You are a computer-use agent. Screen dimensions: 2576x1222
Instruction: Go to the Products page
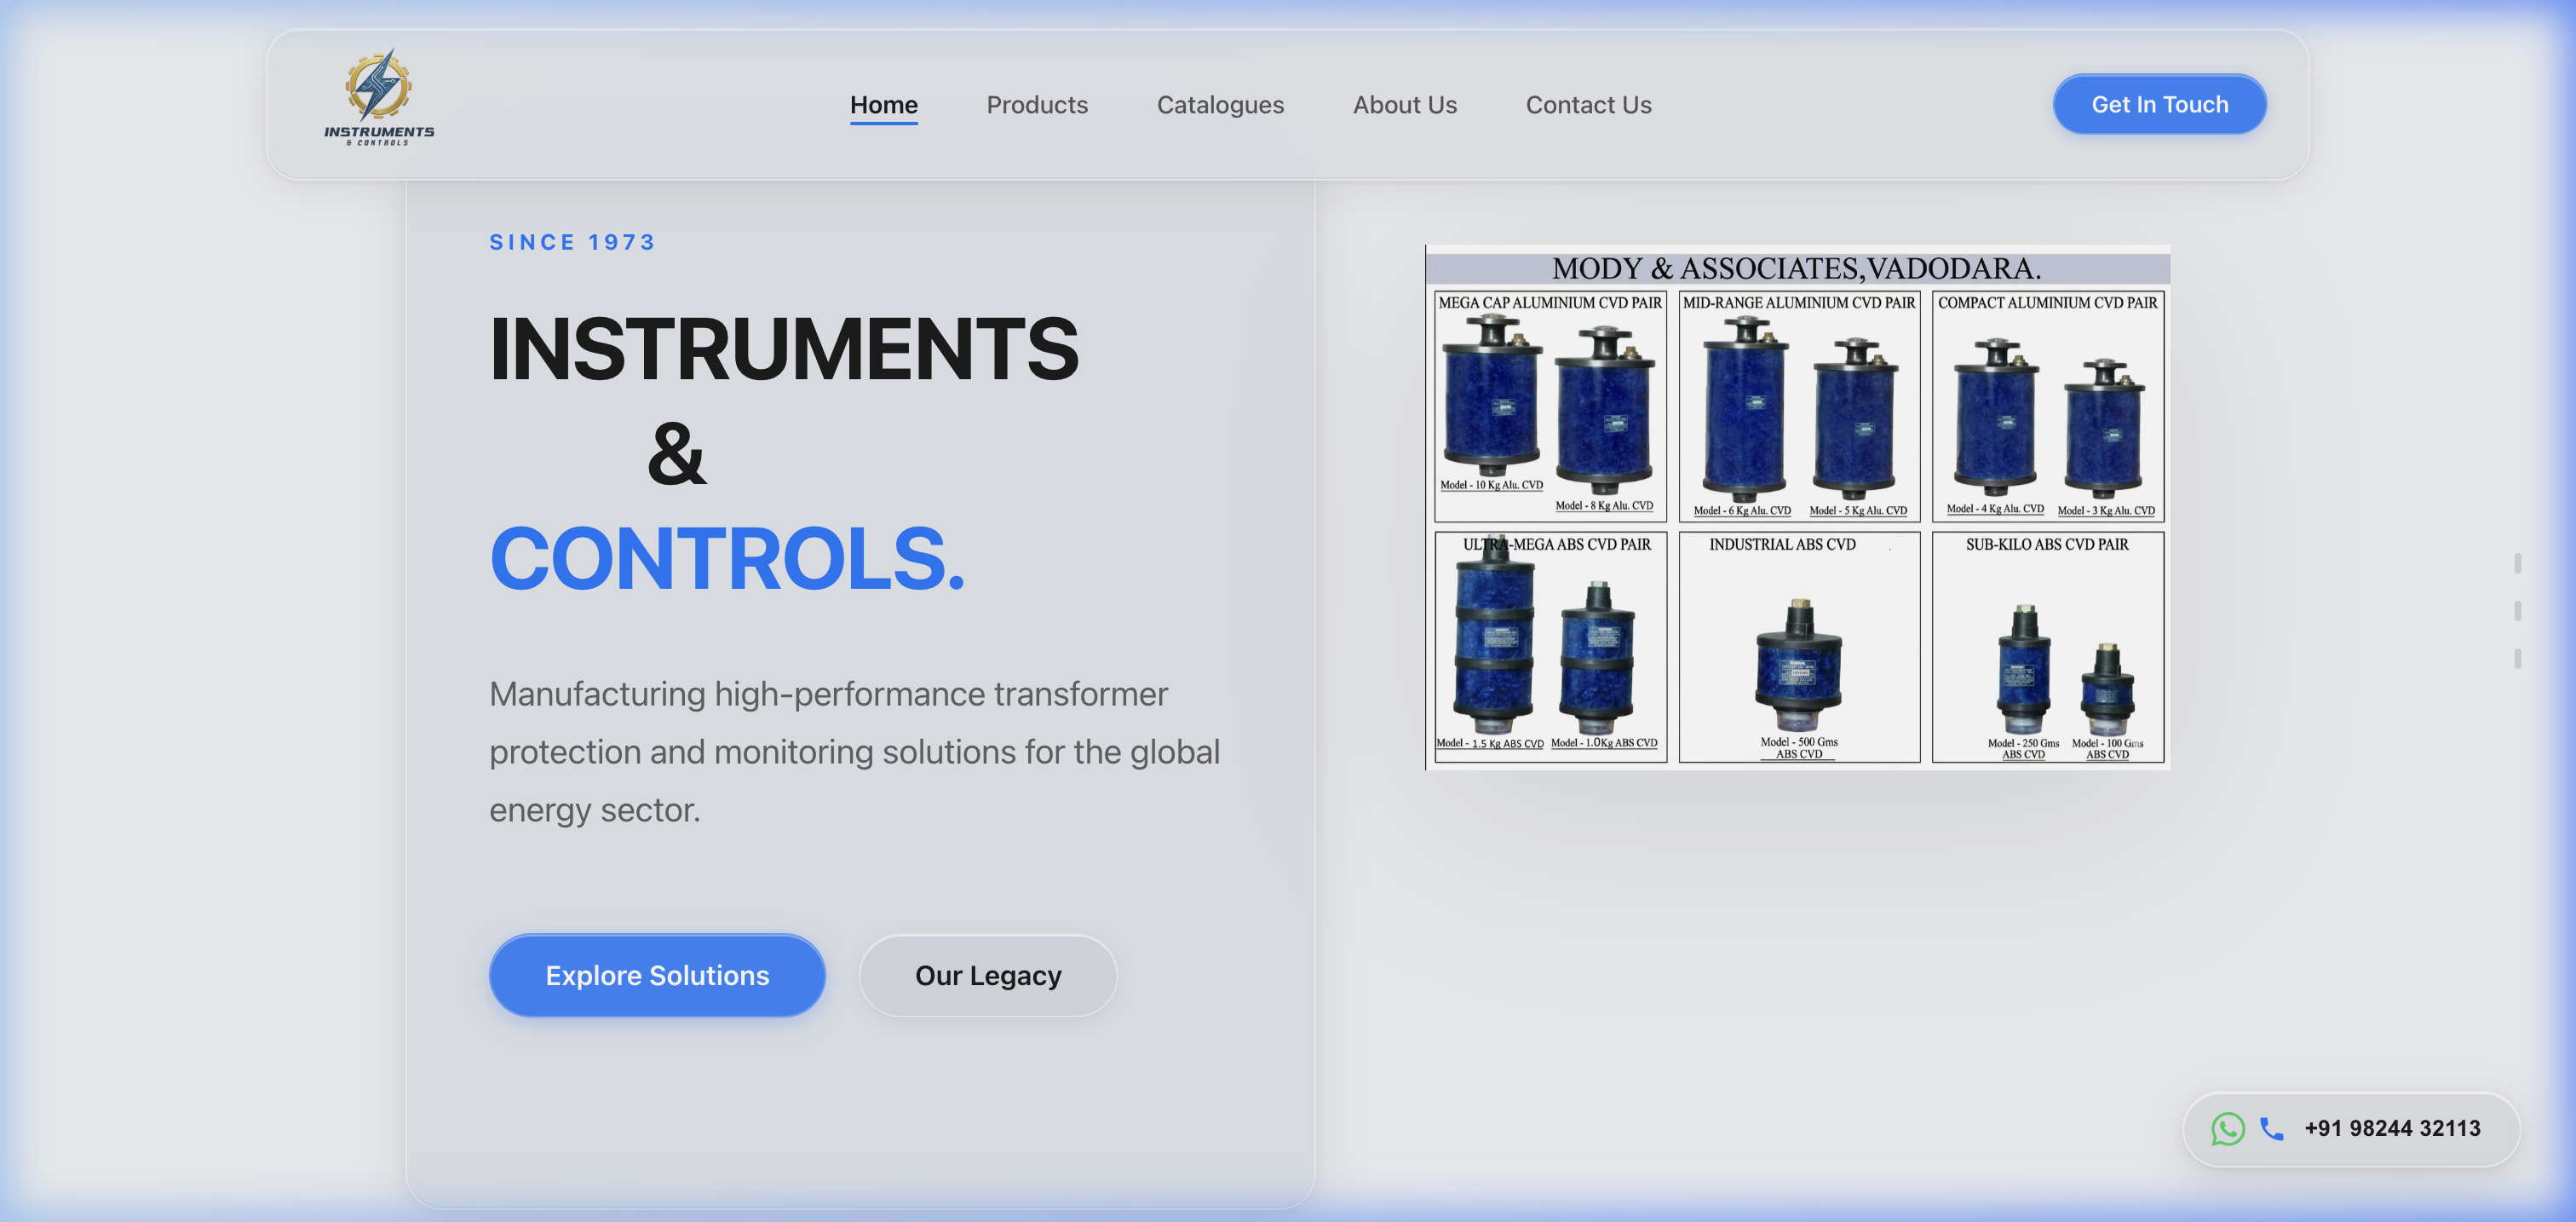pos(1037,104)
